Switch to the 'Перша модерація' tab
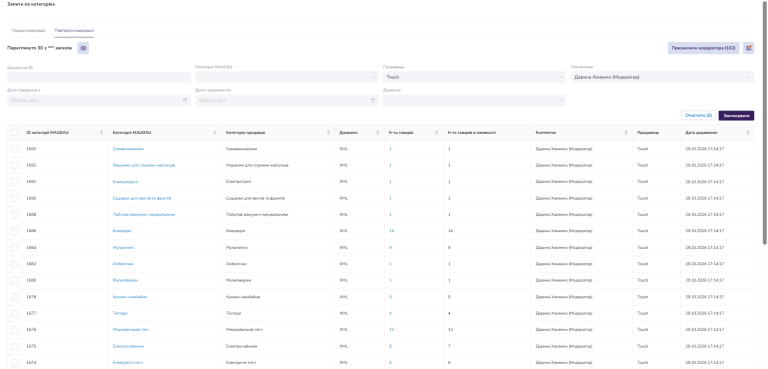 click(x=28, y=30)
